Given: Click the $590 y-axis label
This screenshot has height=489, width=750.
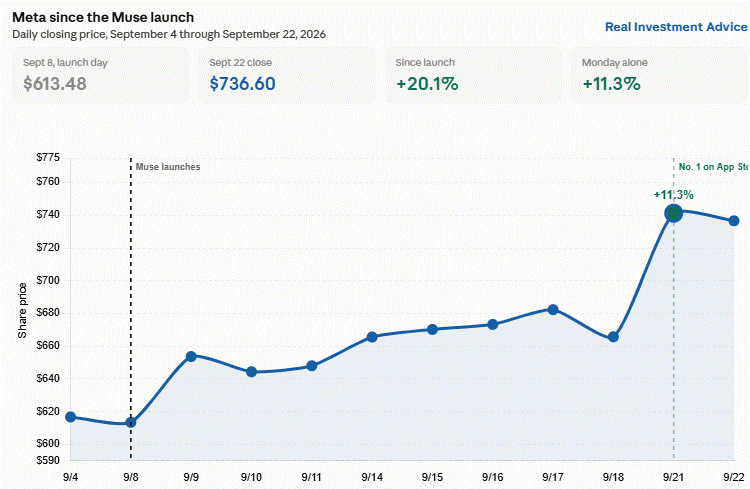Looking at the screenshot, I should [48, 460].
